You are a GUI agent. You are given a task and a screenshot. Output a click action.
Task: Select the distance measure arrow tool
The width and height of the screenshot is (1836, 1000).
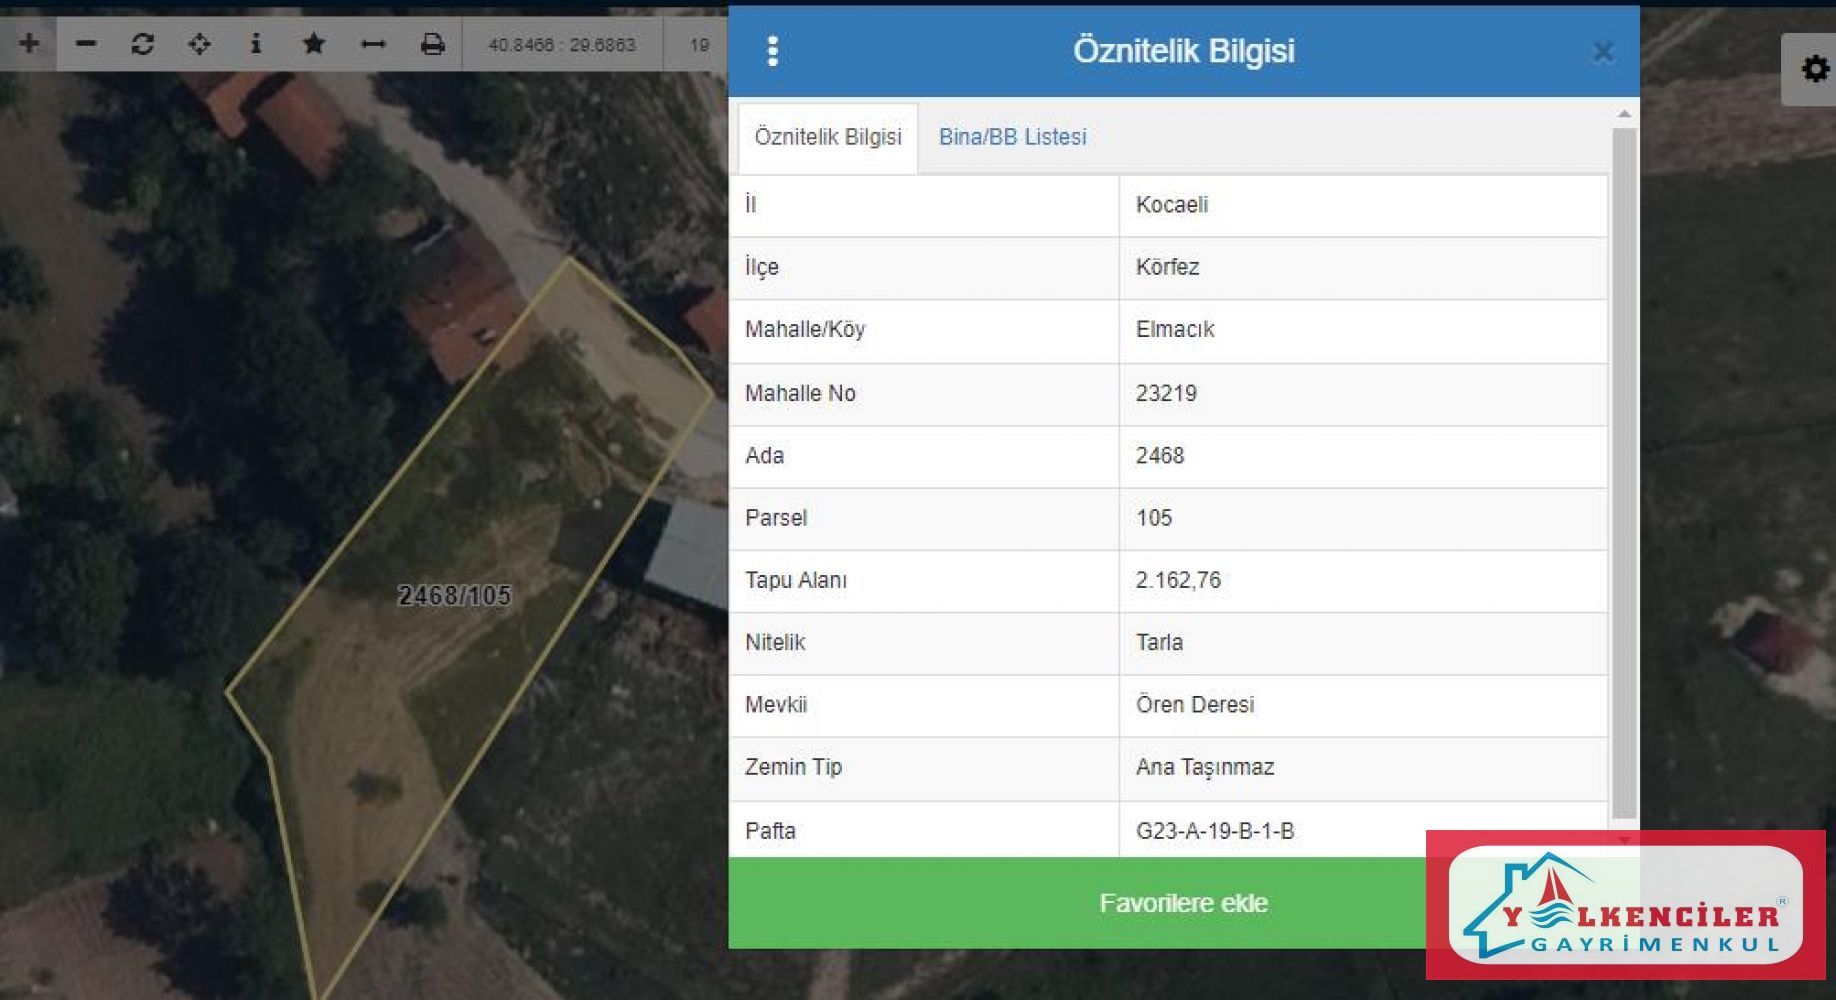(x=373, y=44)
